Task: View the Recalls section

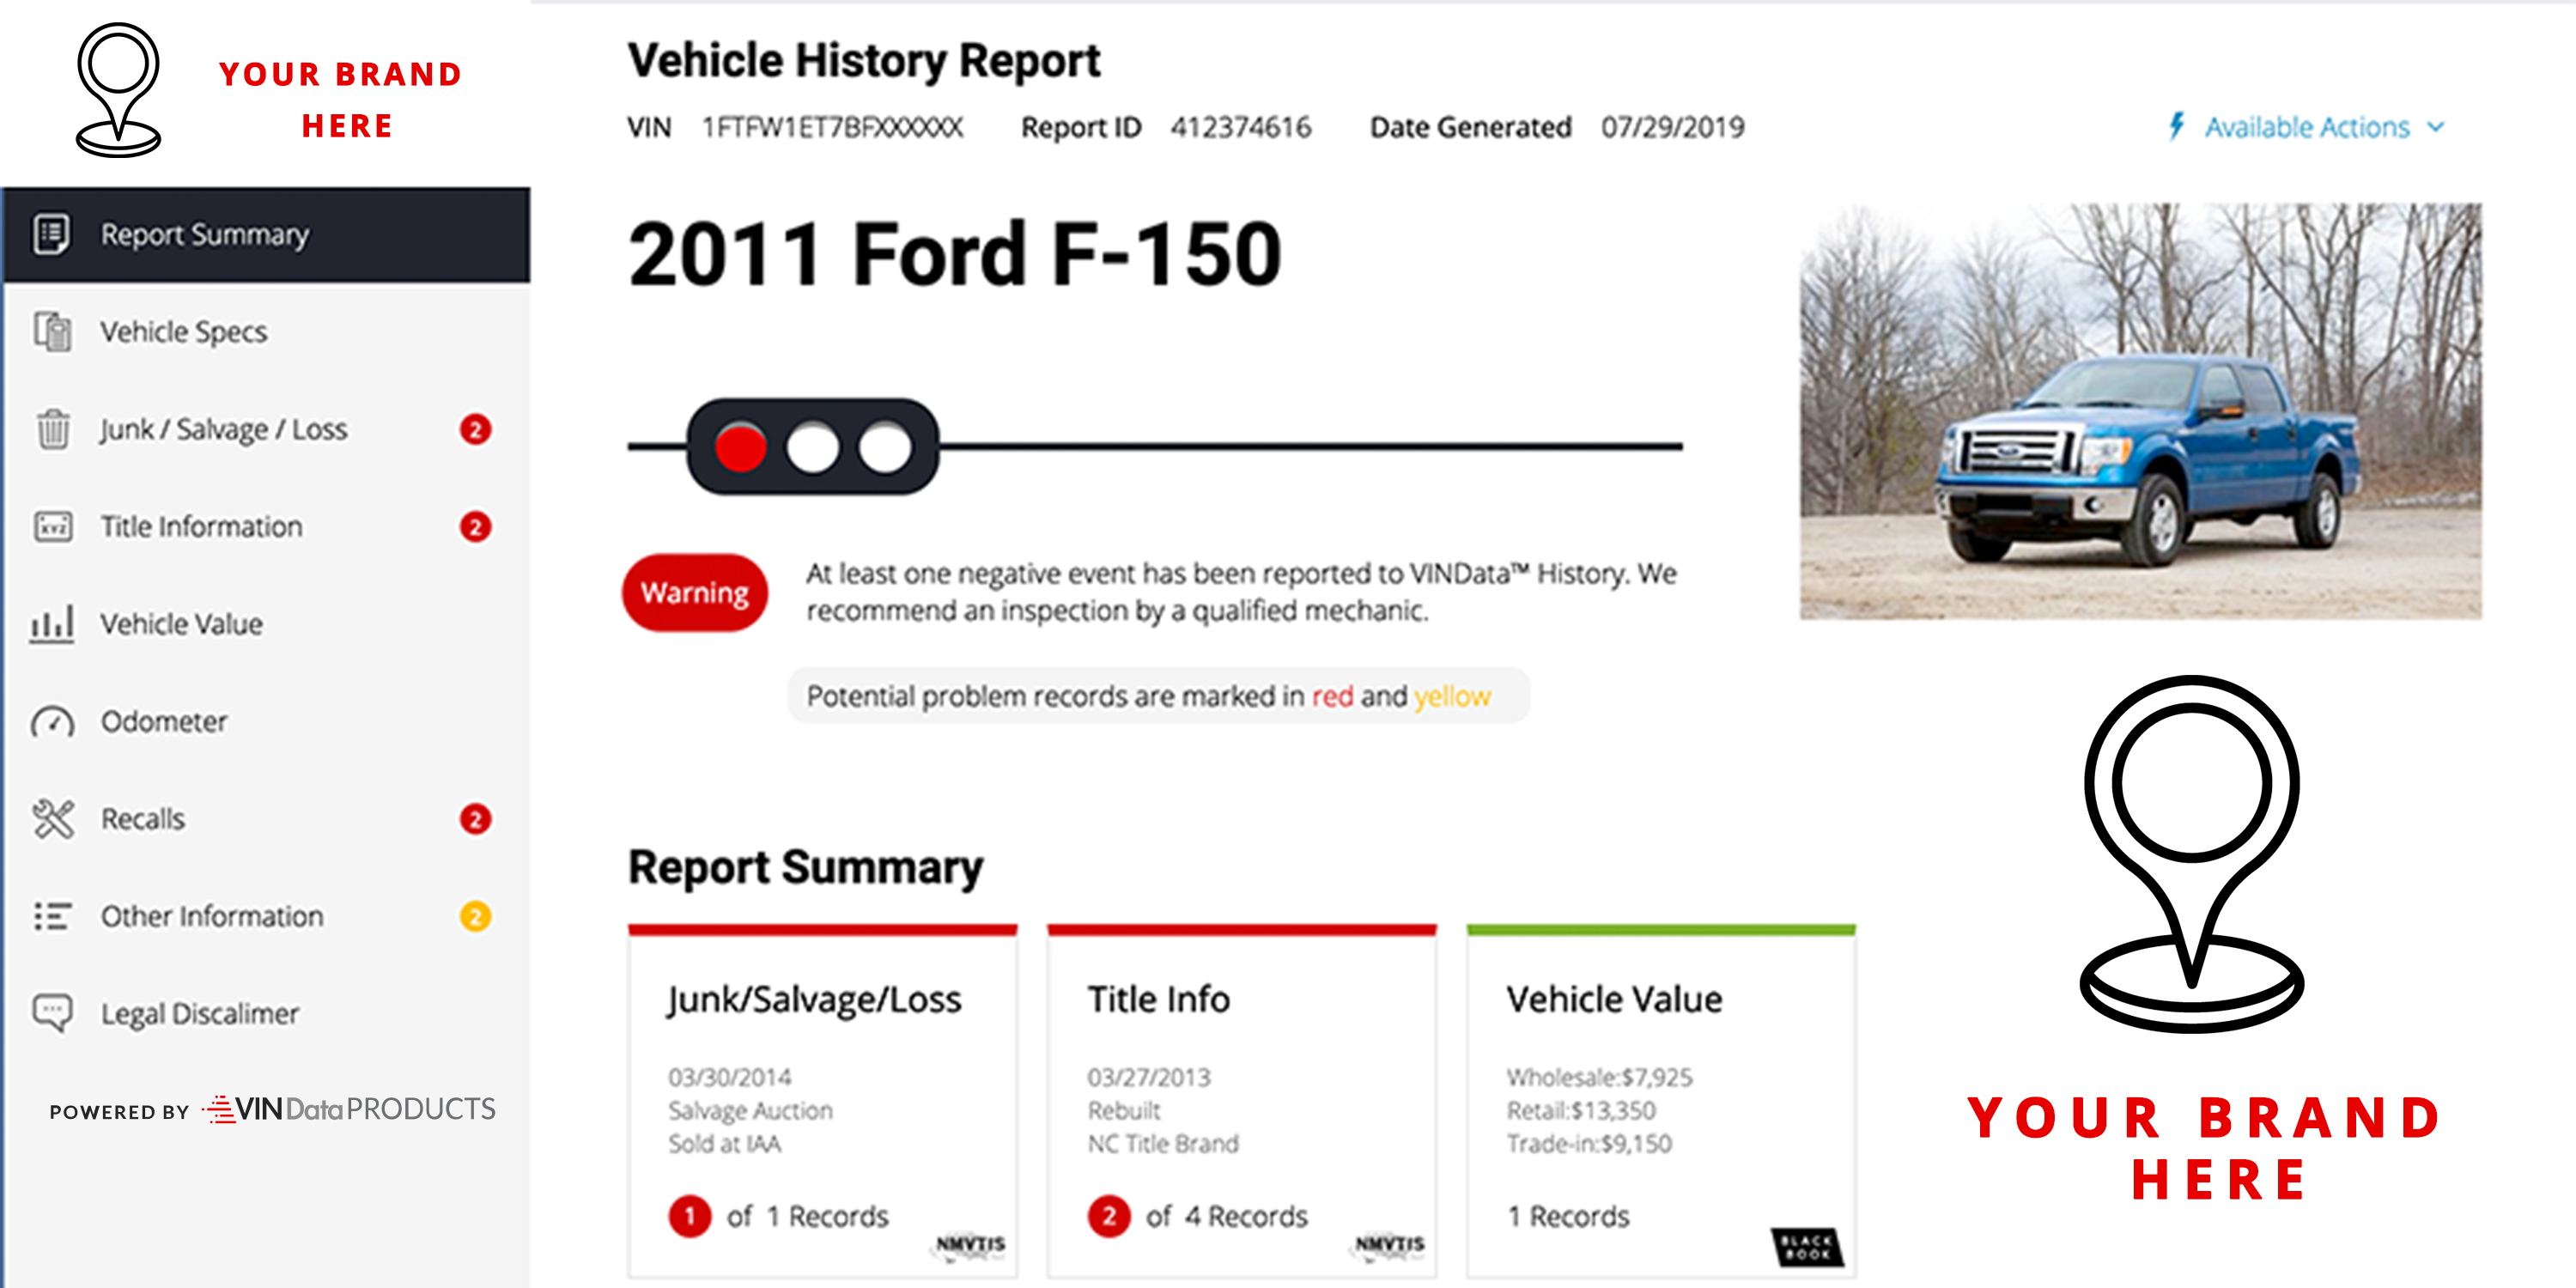Action: coord(266,819)
